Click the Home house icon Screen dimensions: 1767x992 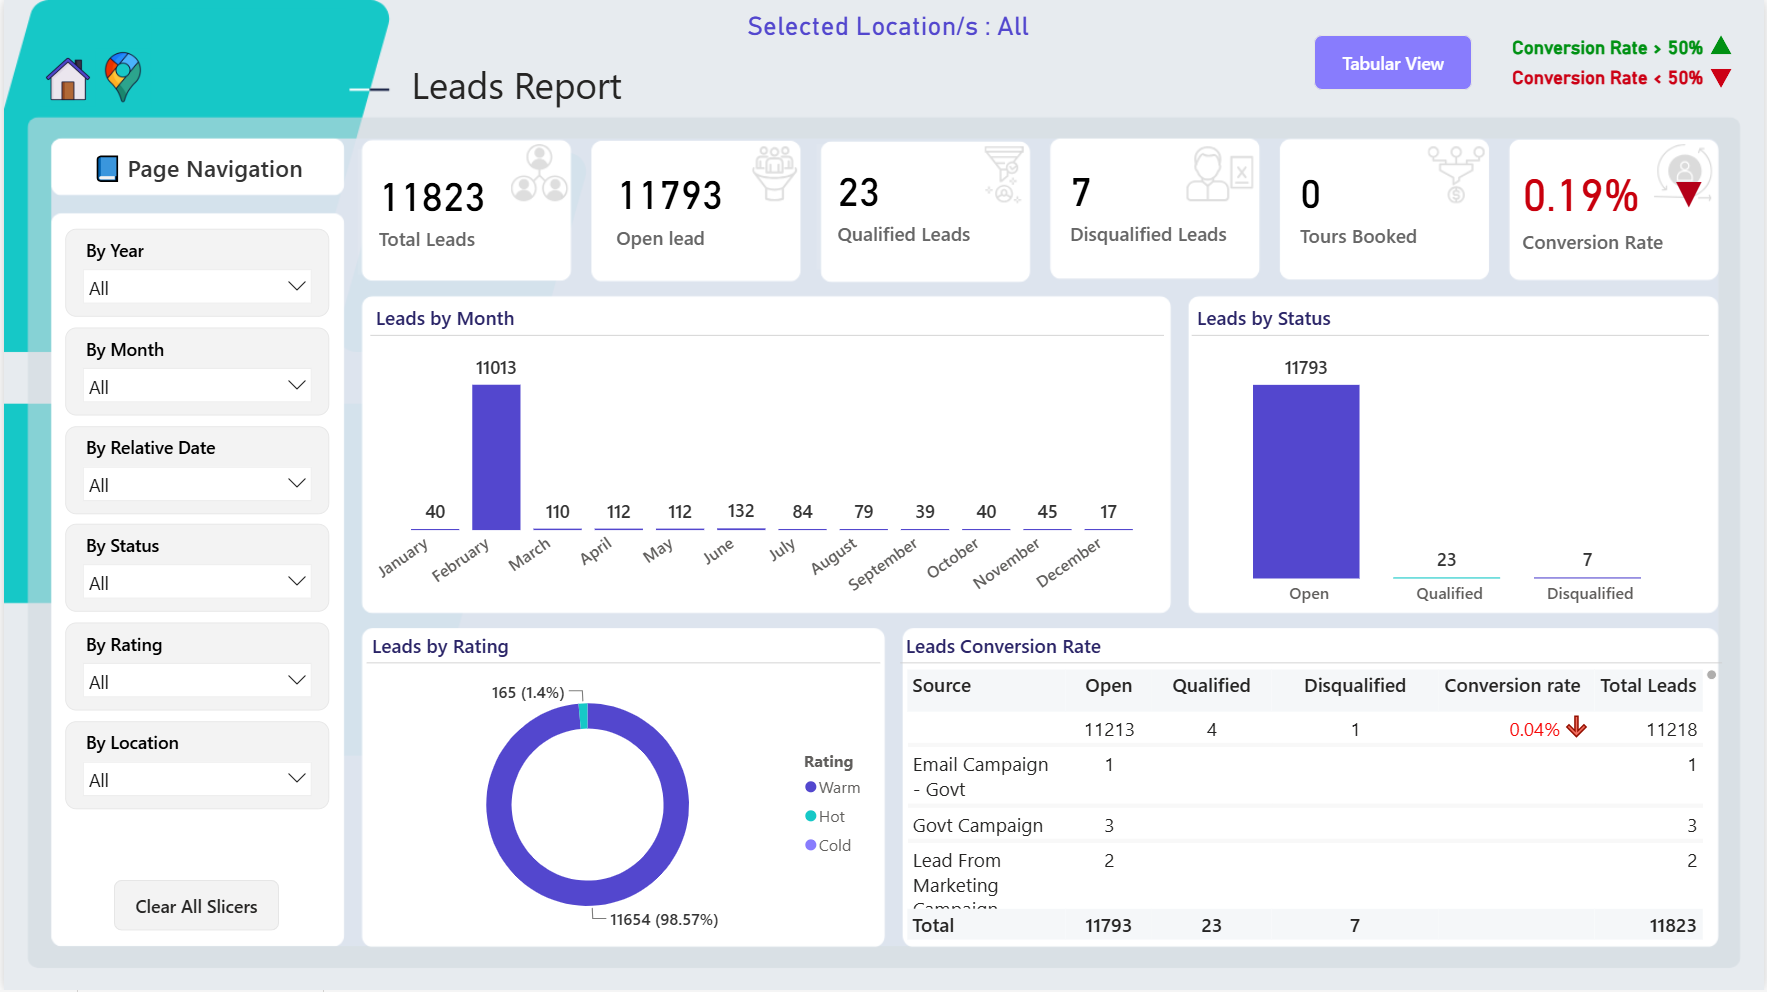click(x=68, y=79)
